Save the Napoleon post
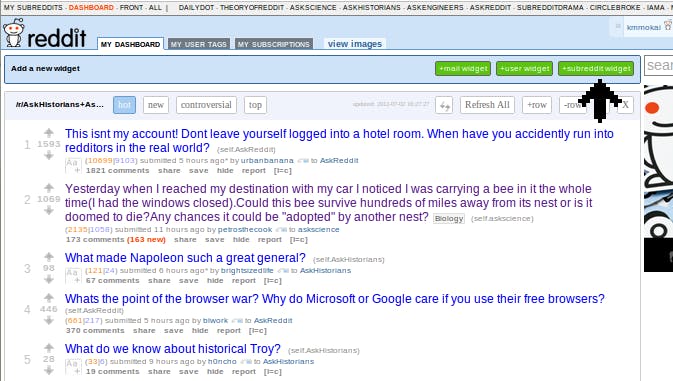This screenshot has height=381, width=673. (x=188, y=281)
